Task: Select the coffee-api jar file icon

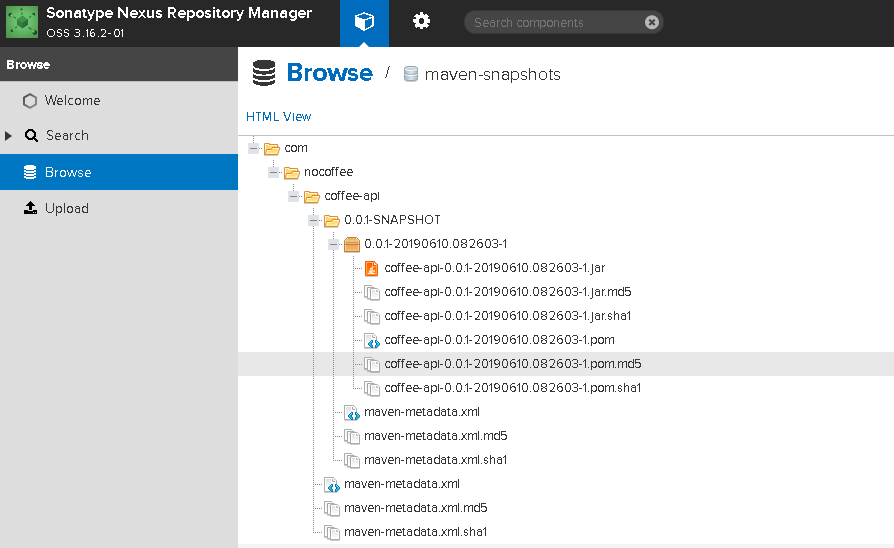Action: pos(372,268)
